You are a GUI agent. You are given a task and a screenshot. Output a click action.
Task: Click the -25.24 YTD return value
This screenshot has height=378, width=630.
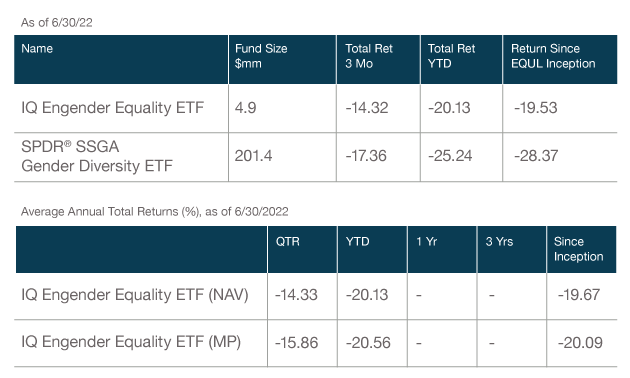point(450,156)
